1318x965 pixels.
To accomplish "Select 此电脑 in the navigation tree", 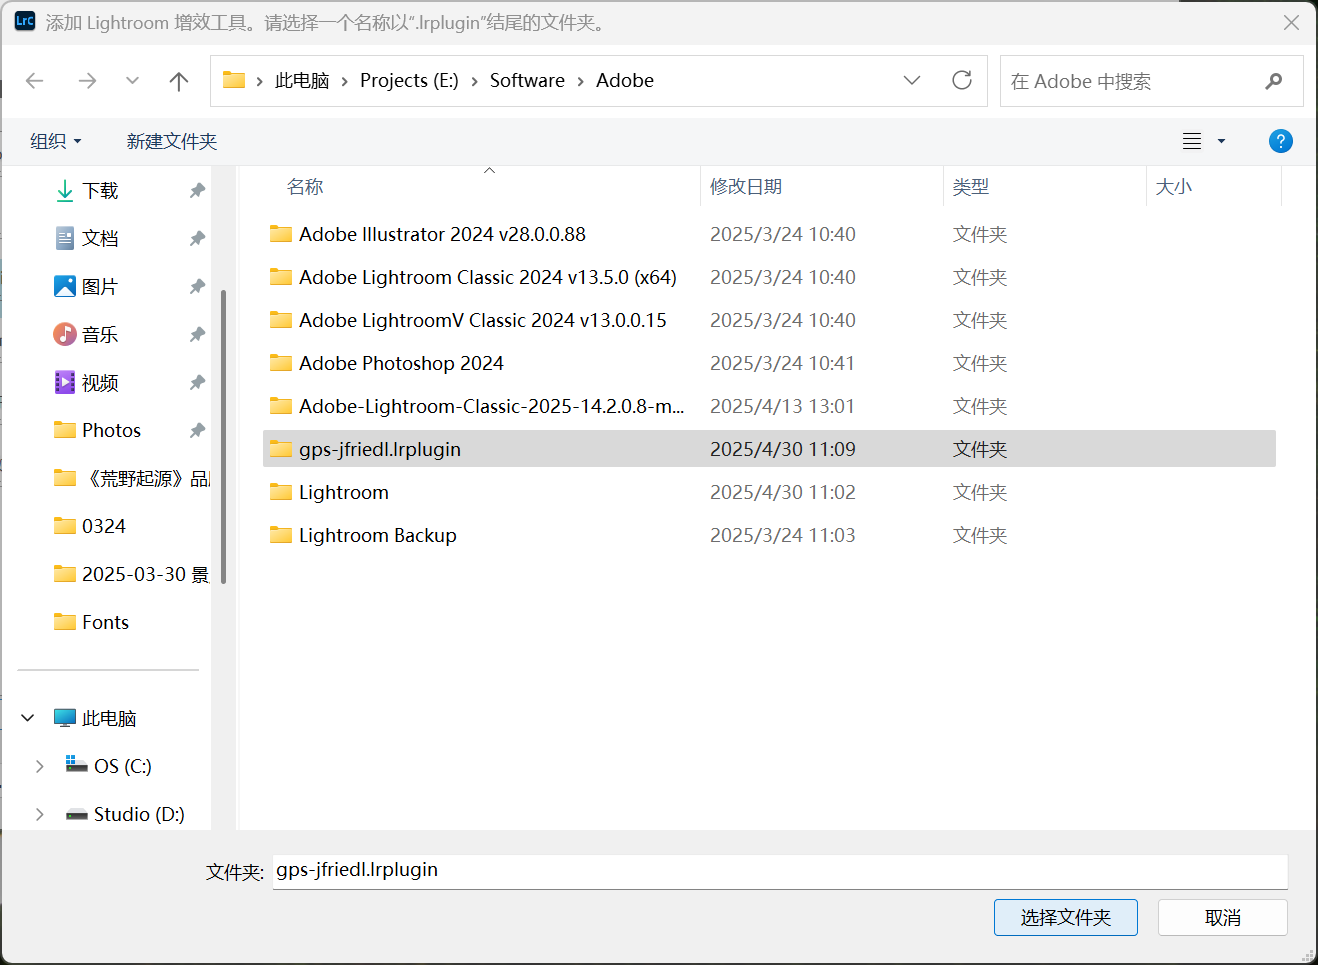I will click(x=108, y=718).
